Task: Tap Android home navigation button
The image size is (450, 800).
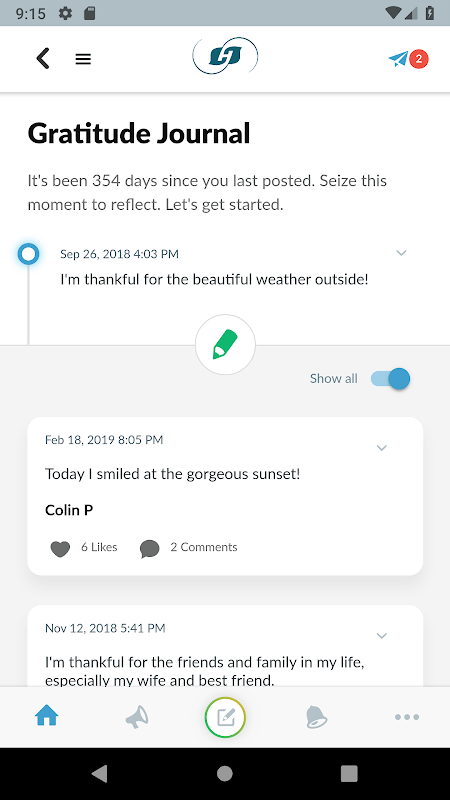Action: point(224,773)
